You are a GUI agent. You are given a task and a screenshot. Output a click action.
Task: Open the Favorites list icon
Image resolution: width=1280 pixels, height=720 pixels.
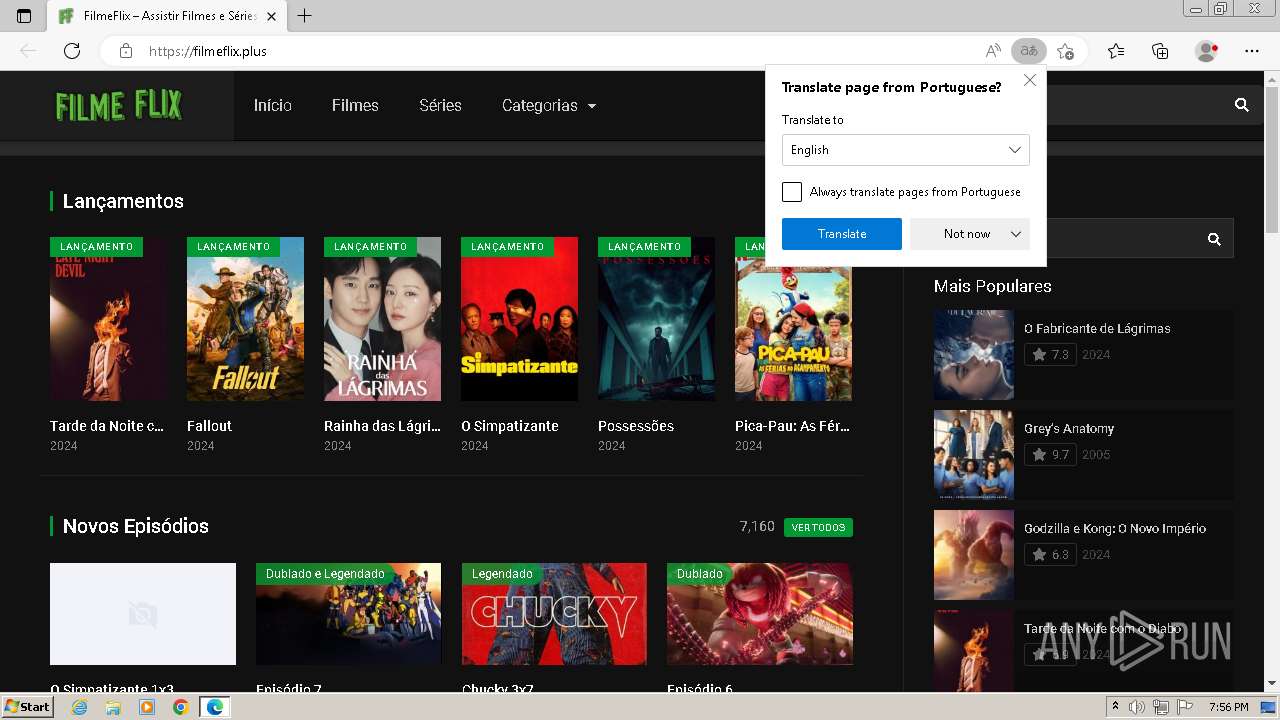[x=1116, y=51]
